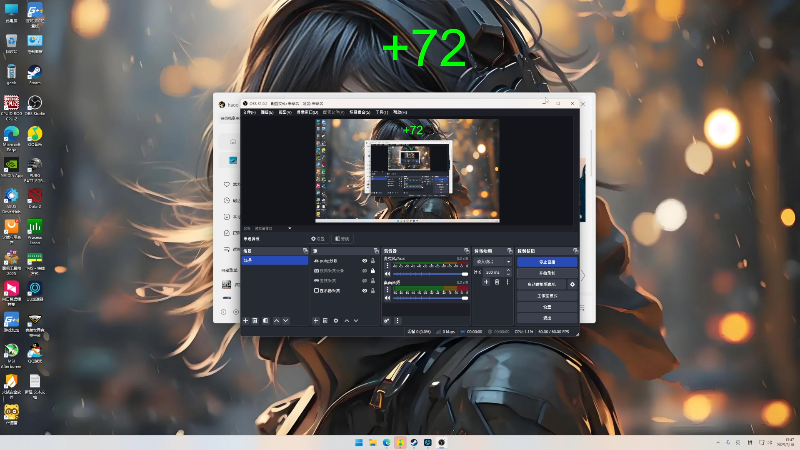800x450 pixels.
Task: Click the Filters button in source toolbar
Action: 342,239
